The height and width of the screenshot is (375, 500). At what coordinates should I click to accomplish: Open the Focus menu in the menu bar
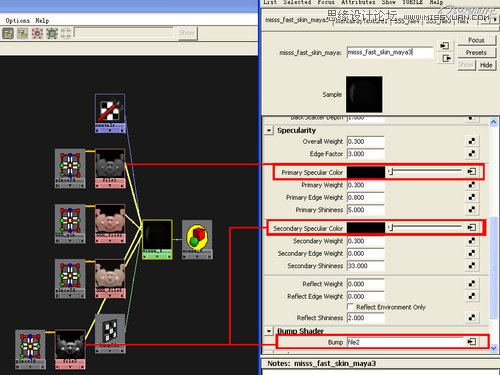pyautogui.click(x=326, y=2)
